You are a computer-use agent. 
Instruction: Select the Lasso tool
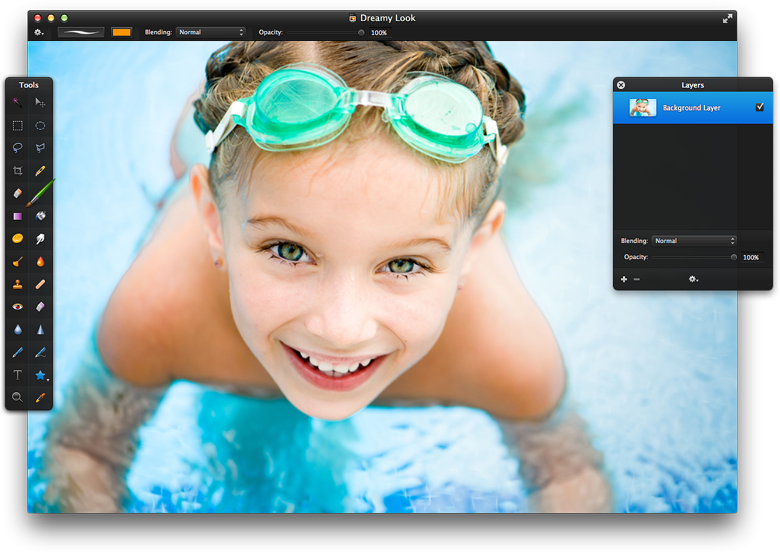18,148
